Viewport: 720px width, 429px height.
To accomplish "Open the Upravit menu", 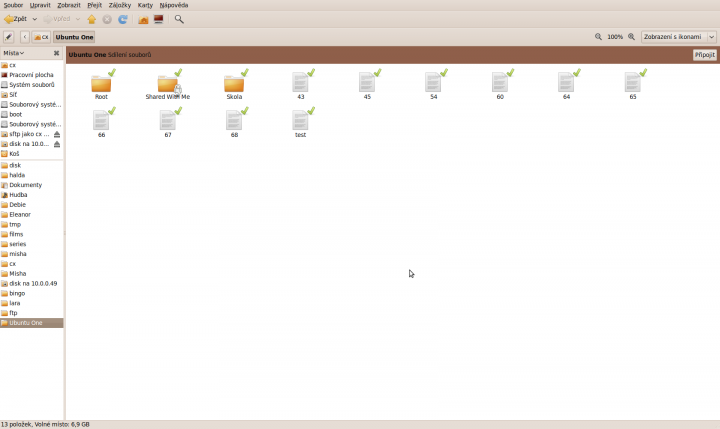I will pos(40,5).
